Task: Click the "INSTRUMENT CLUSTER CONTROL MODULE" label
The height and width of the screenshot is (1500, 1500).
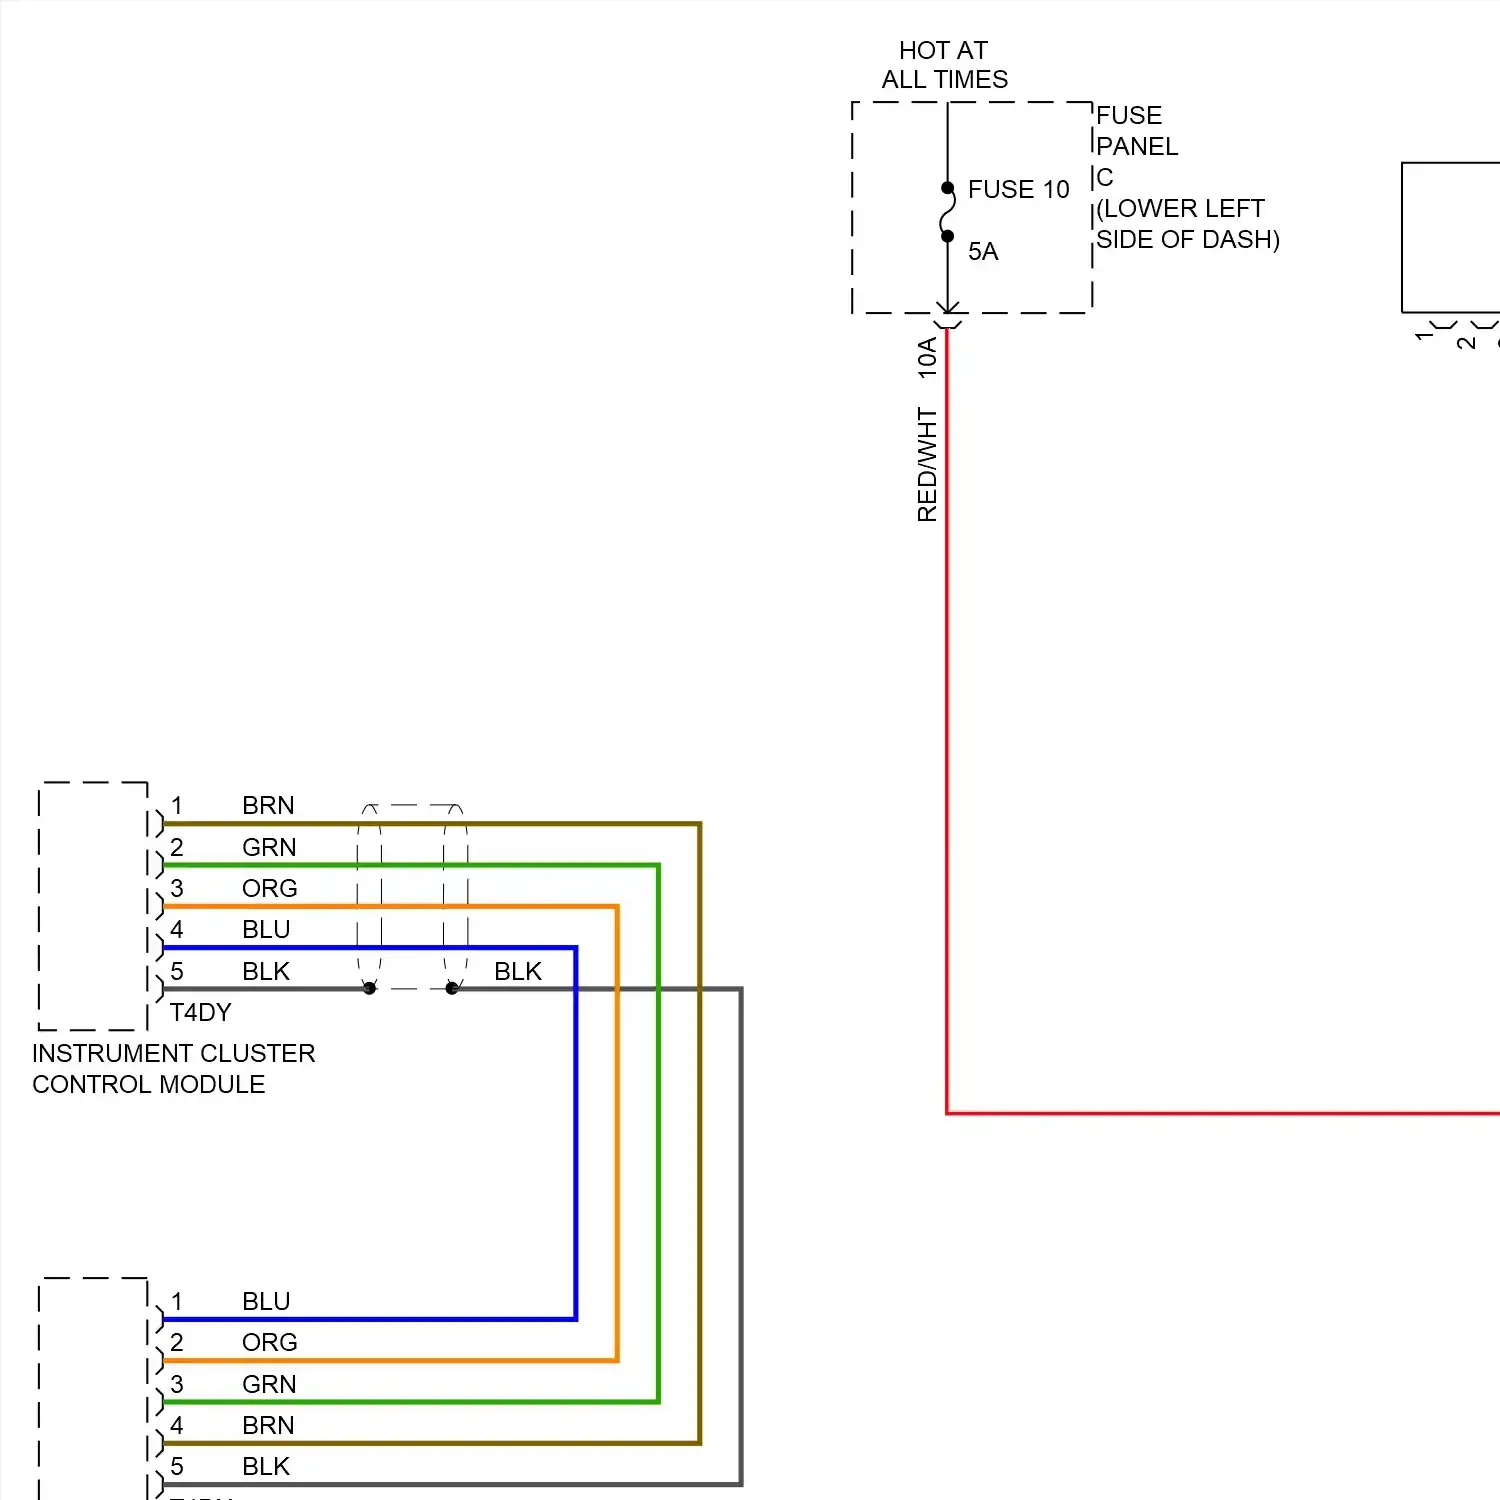Action: (x=173, y=1068)
